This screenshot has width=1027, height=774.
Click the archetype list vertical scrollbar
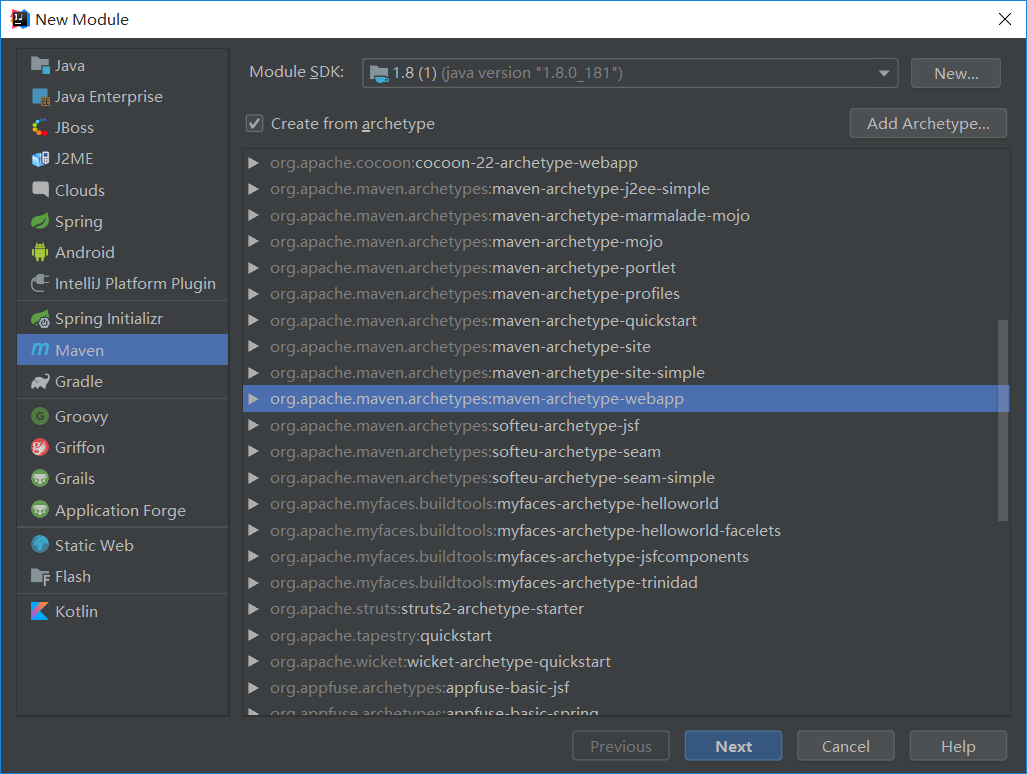(x=1003, y=420)
